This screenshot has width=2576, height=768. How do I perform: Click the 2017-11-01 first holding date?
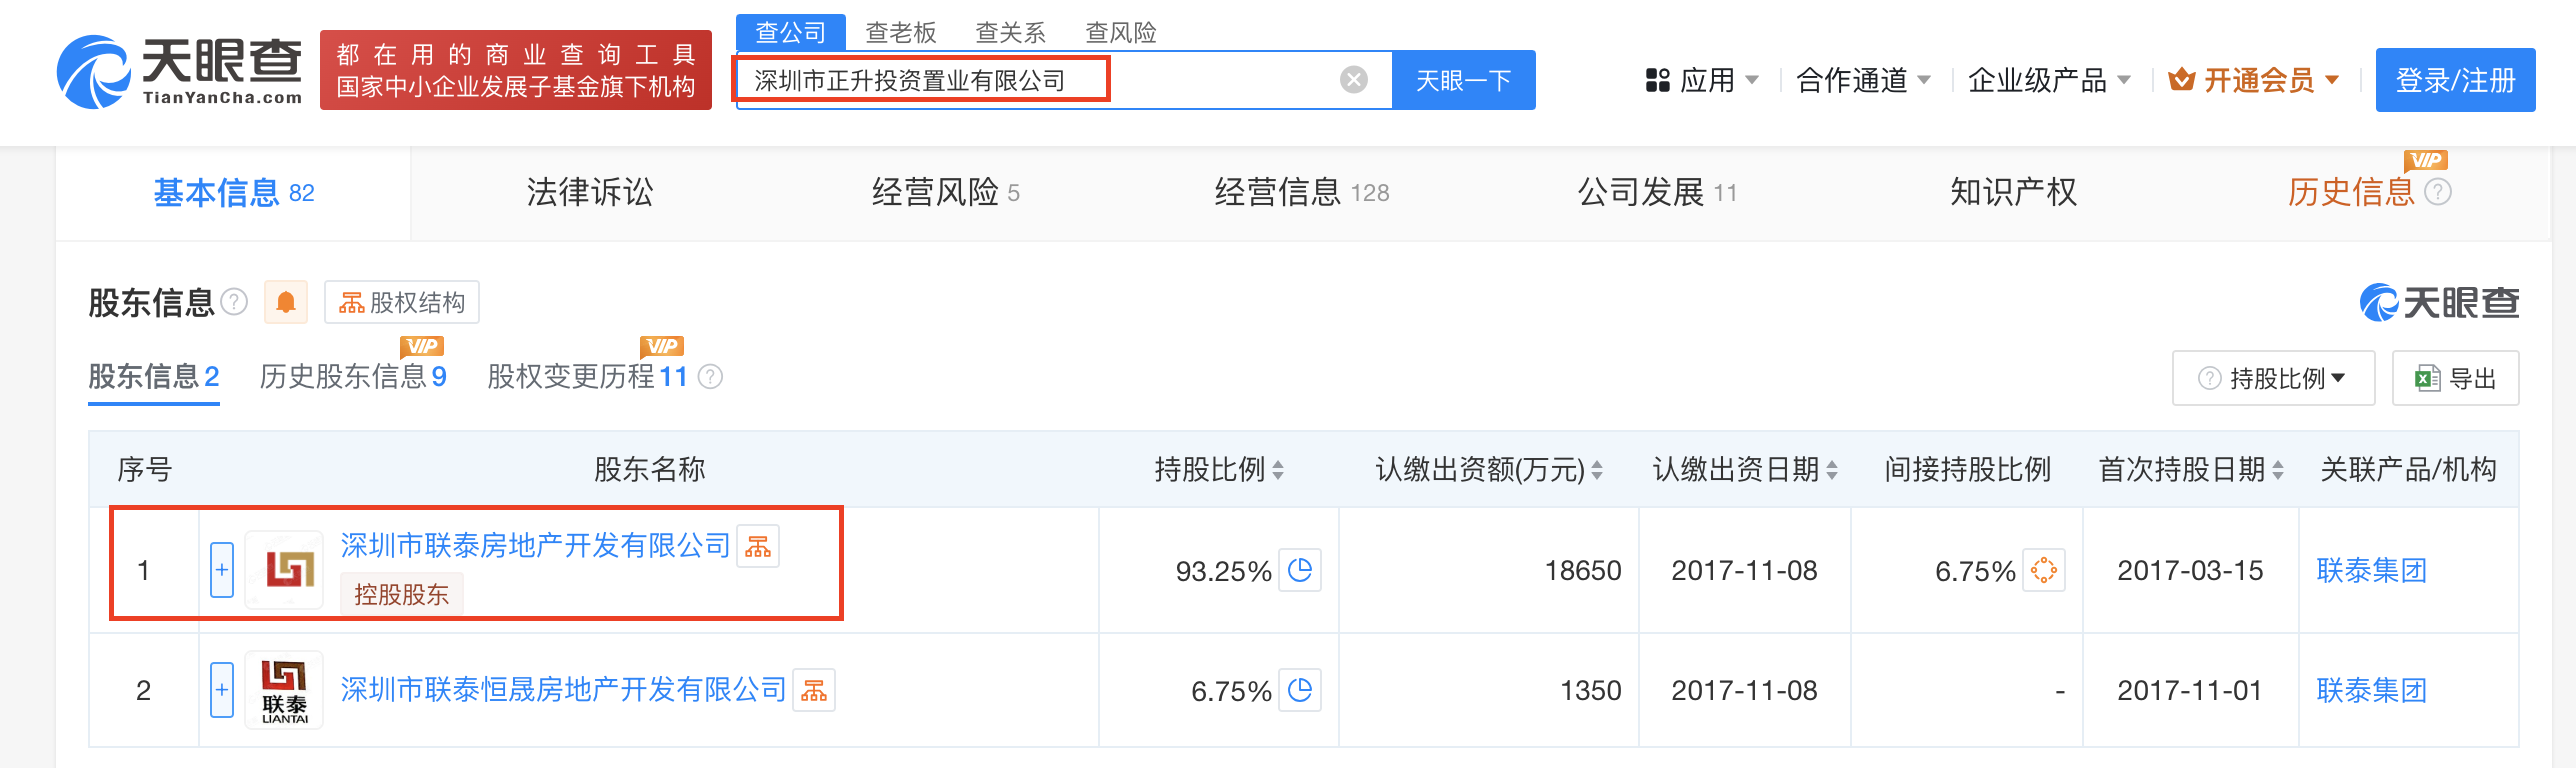2190,690
